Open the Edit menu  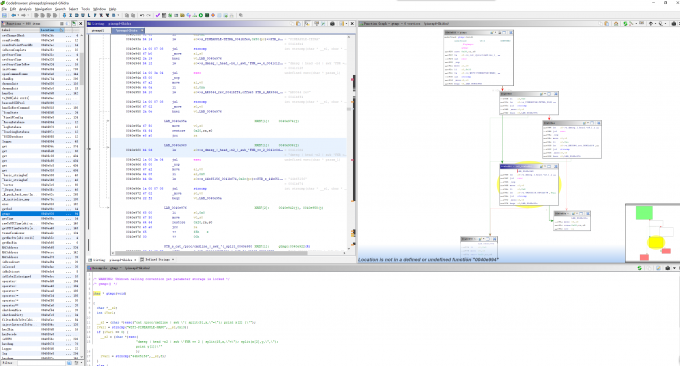pos(13,9)
